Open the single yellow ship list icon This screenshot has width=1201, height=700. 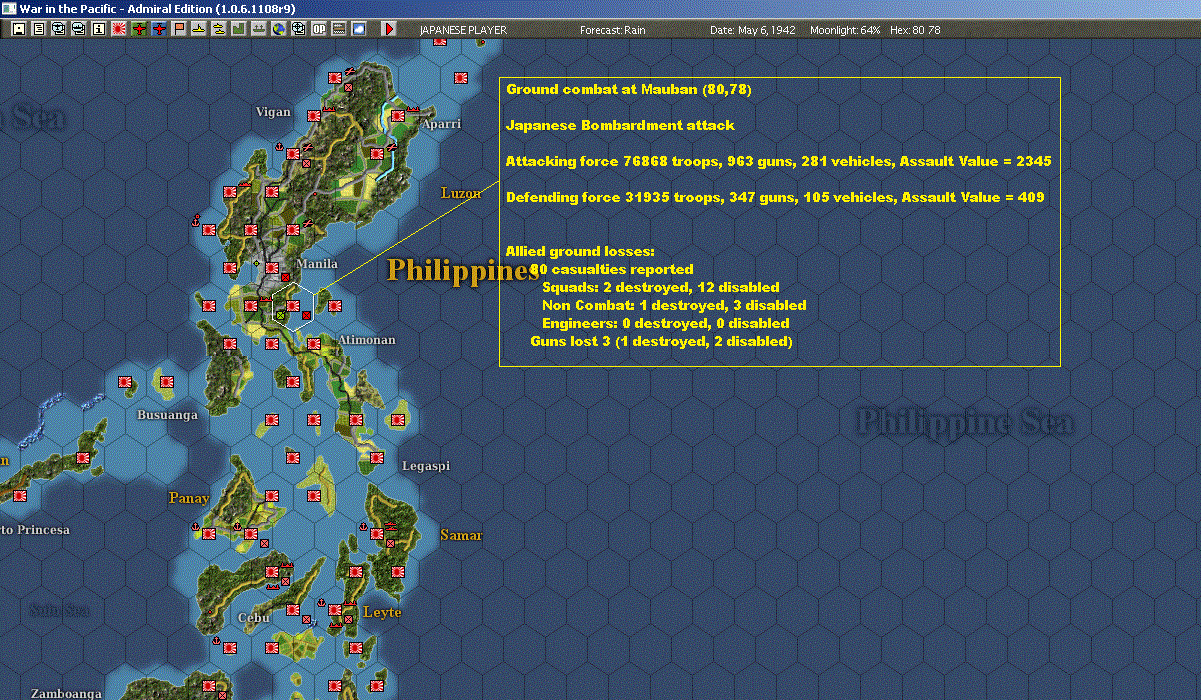point(199,29)
